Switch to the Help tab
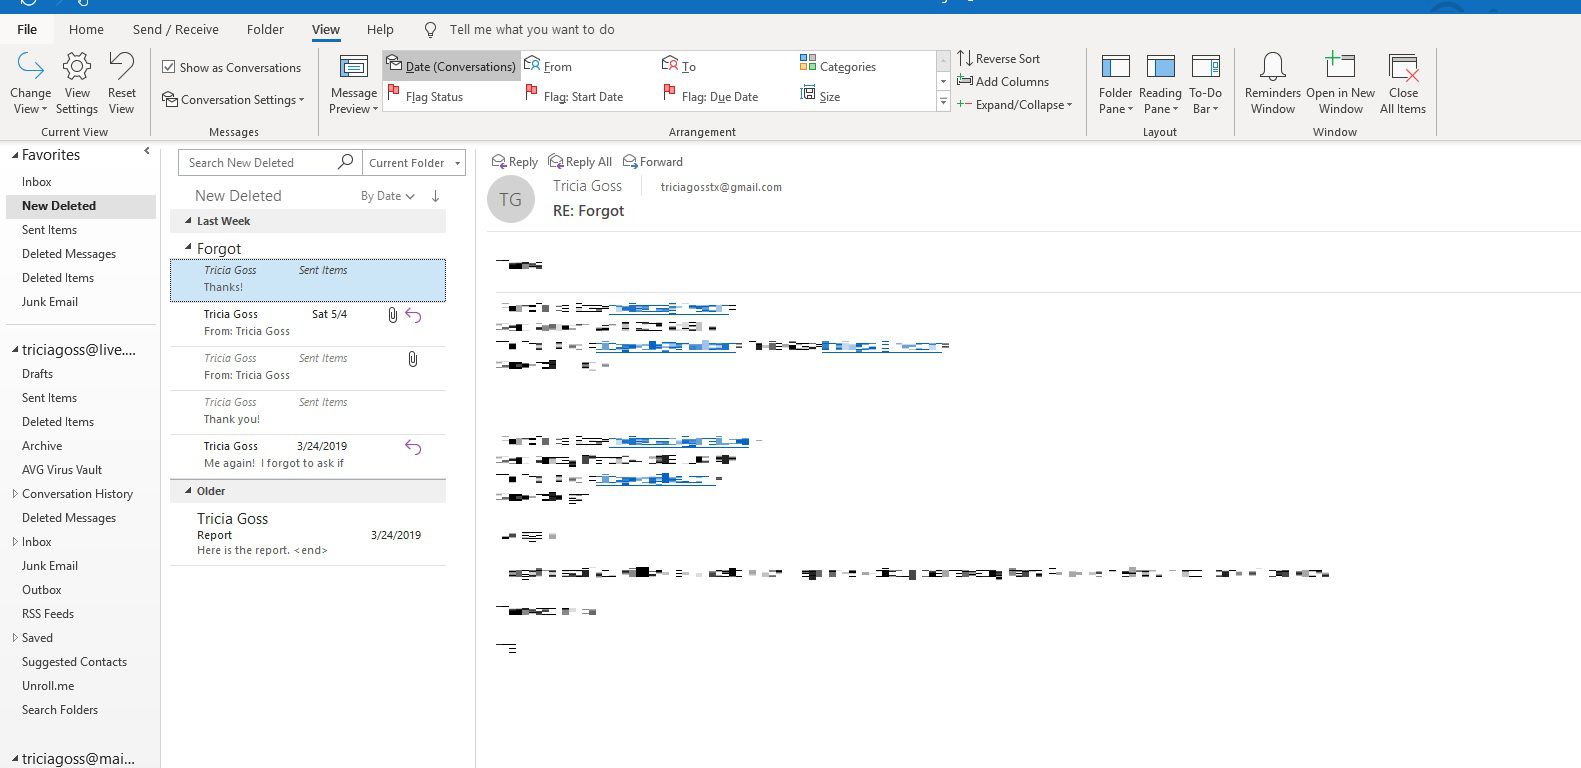Screen dimensions: 1581x768 tap(380, 29)
